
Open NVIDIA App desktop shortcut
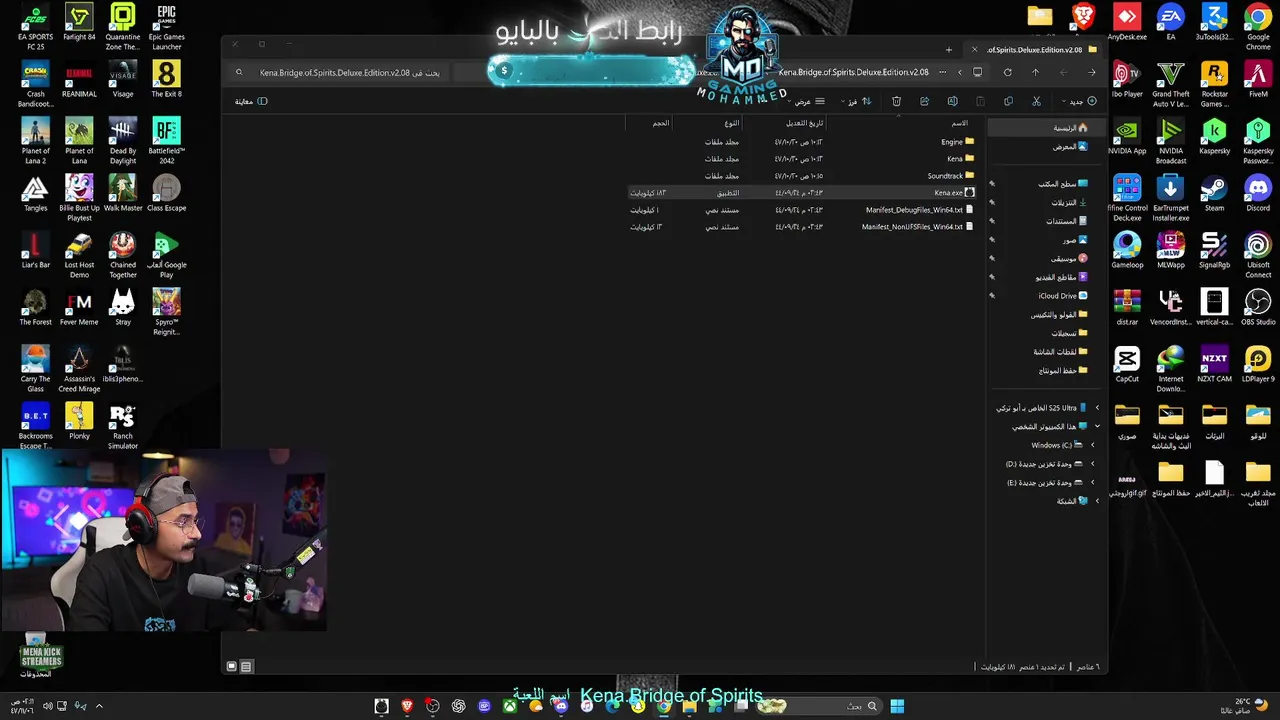[1127, 137]
